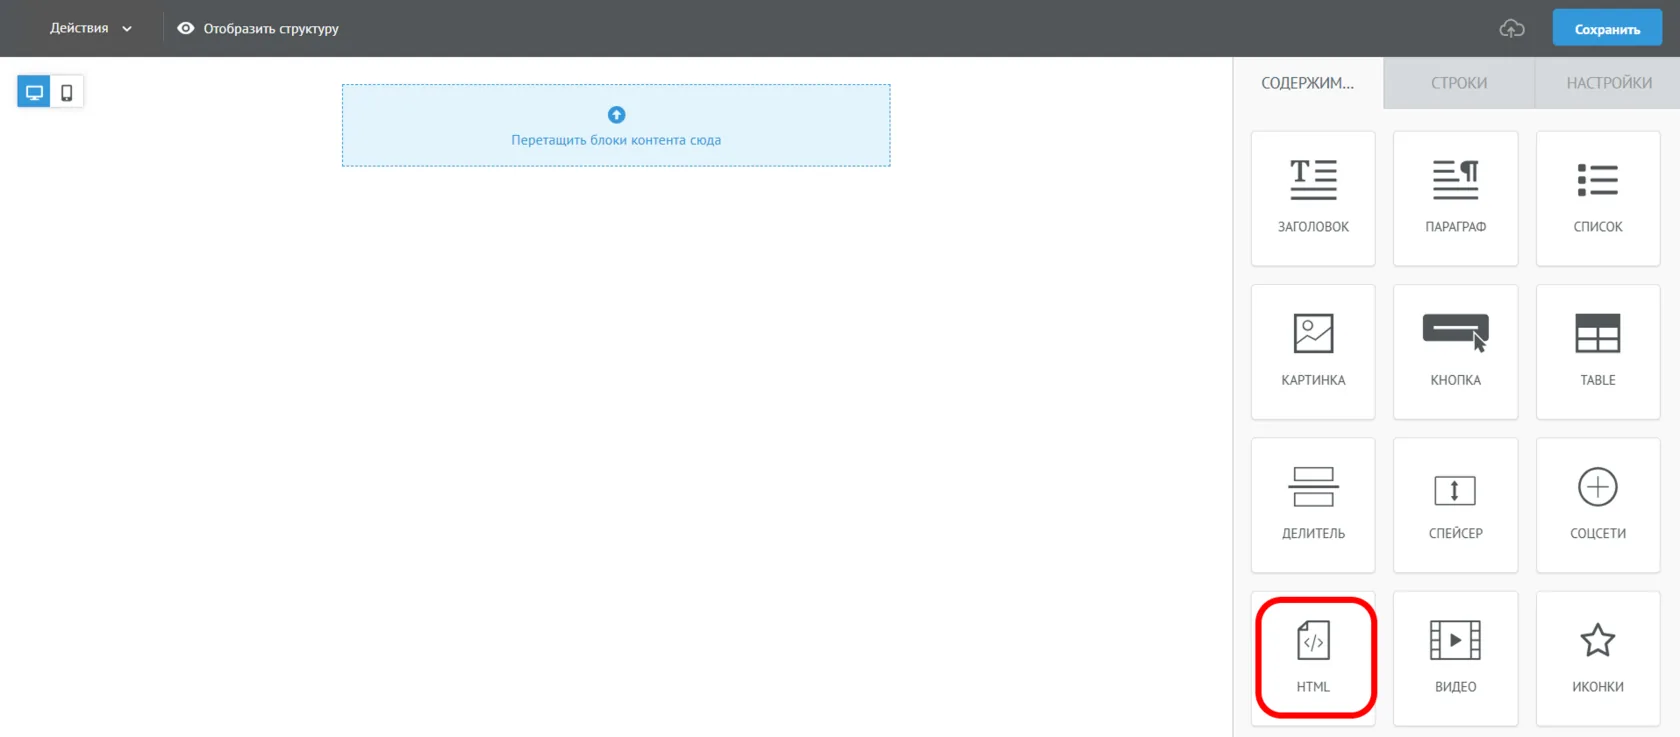Switch to desktop preview mode
1680x737 pixels.
(x=34, y=92)
